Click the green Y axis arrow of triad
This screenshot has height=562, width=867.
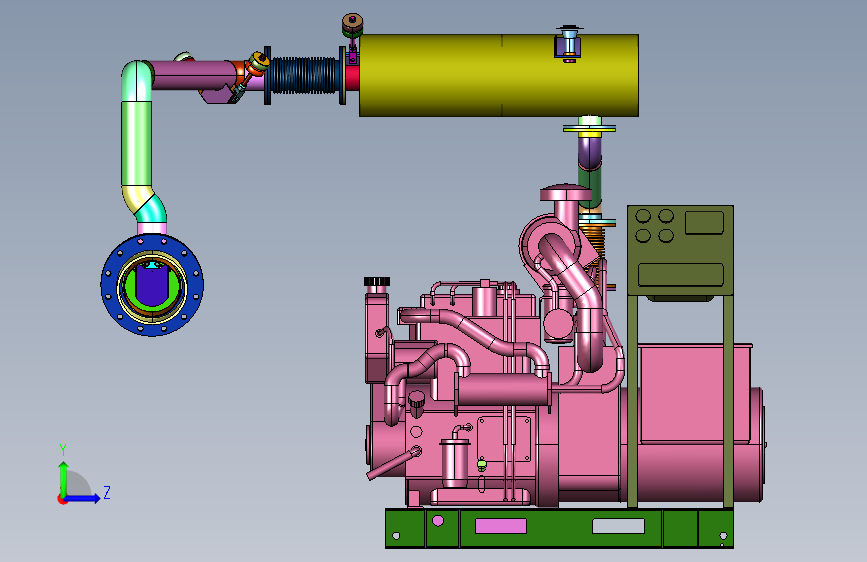tap(63, 479)
